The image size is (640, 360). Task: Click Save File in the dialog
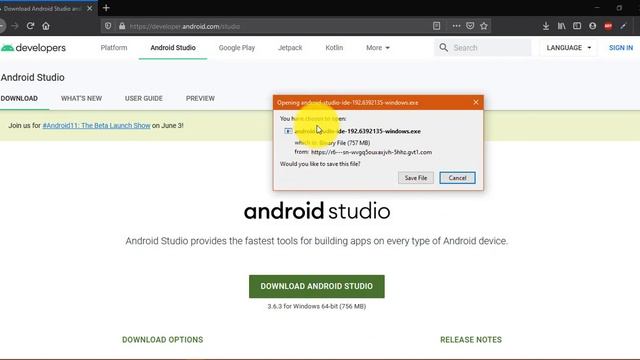click(x=416, y=178)
